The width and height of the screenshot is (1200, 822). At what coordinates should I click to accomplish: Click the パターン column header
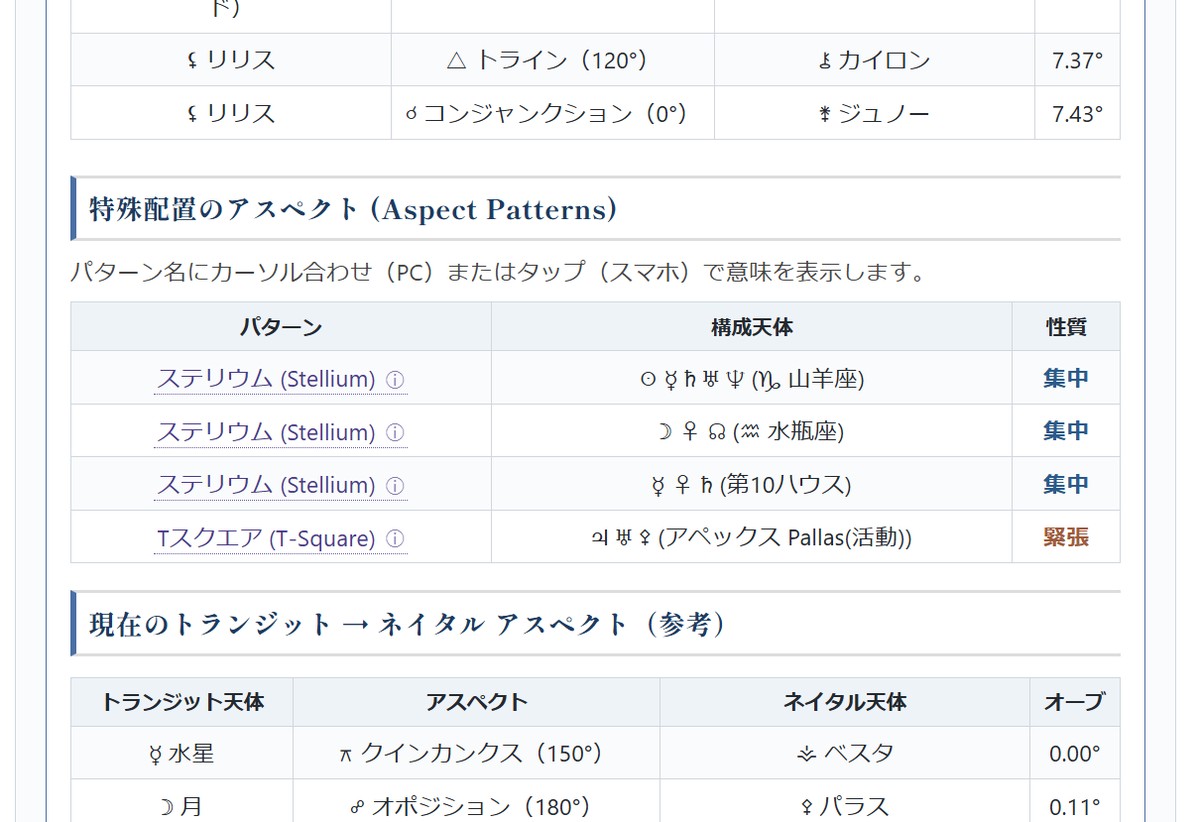pos(281,327)
